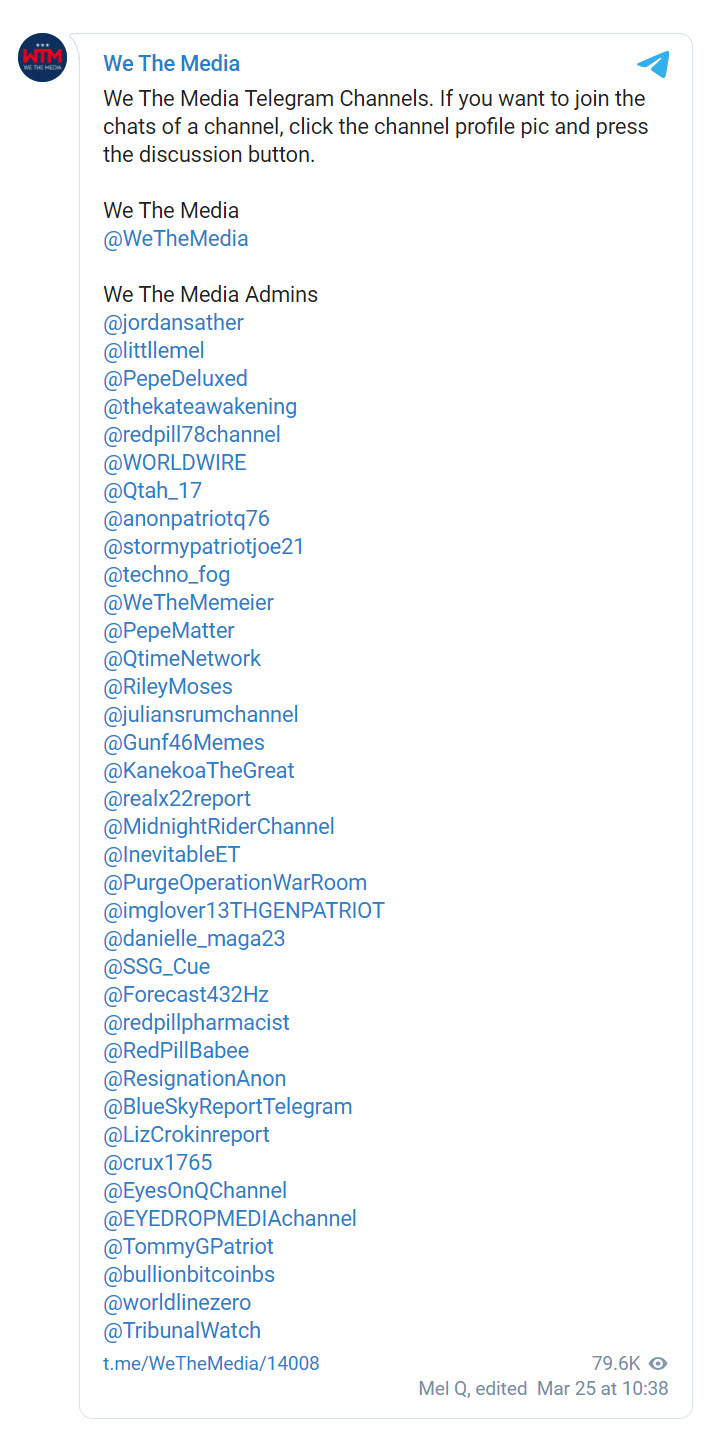Open the @redpill78channel link
This screenshot has height=1445, width=717.
[191, 435]
